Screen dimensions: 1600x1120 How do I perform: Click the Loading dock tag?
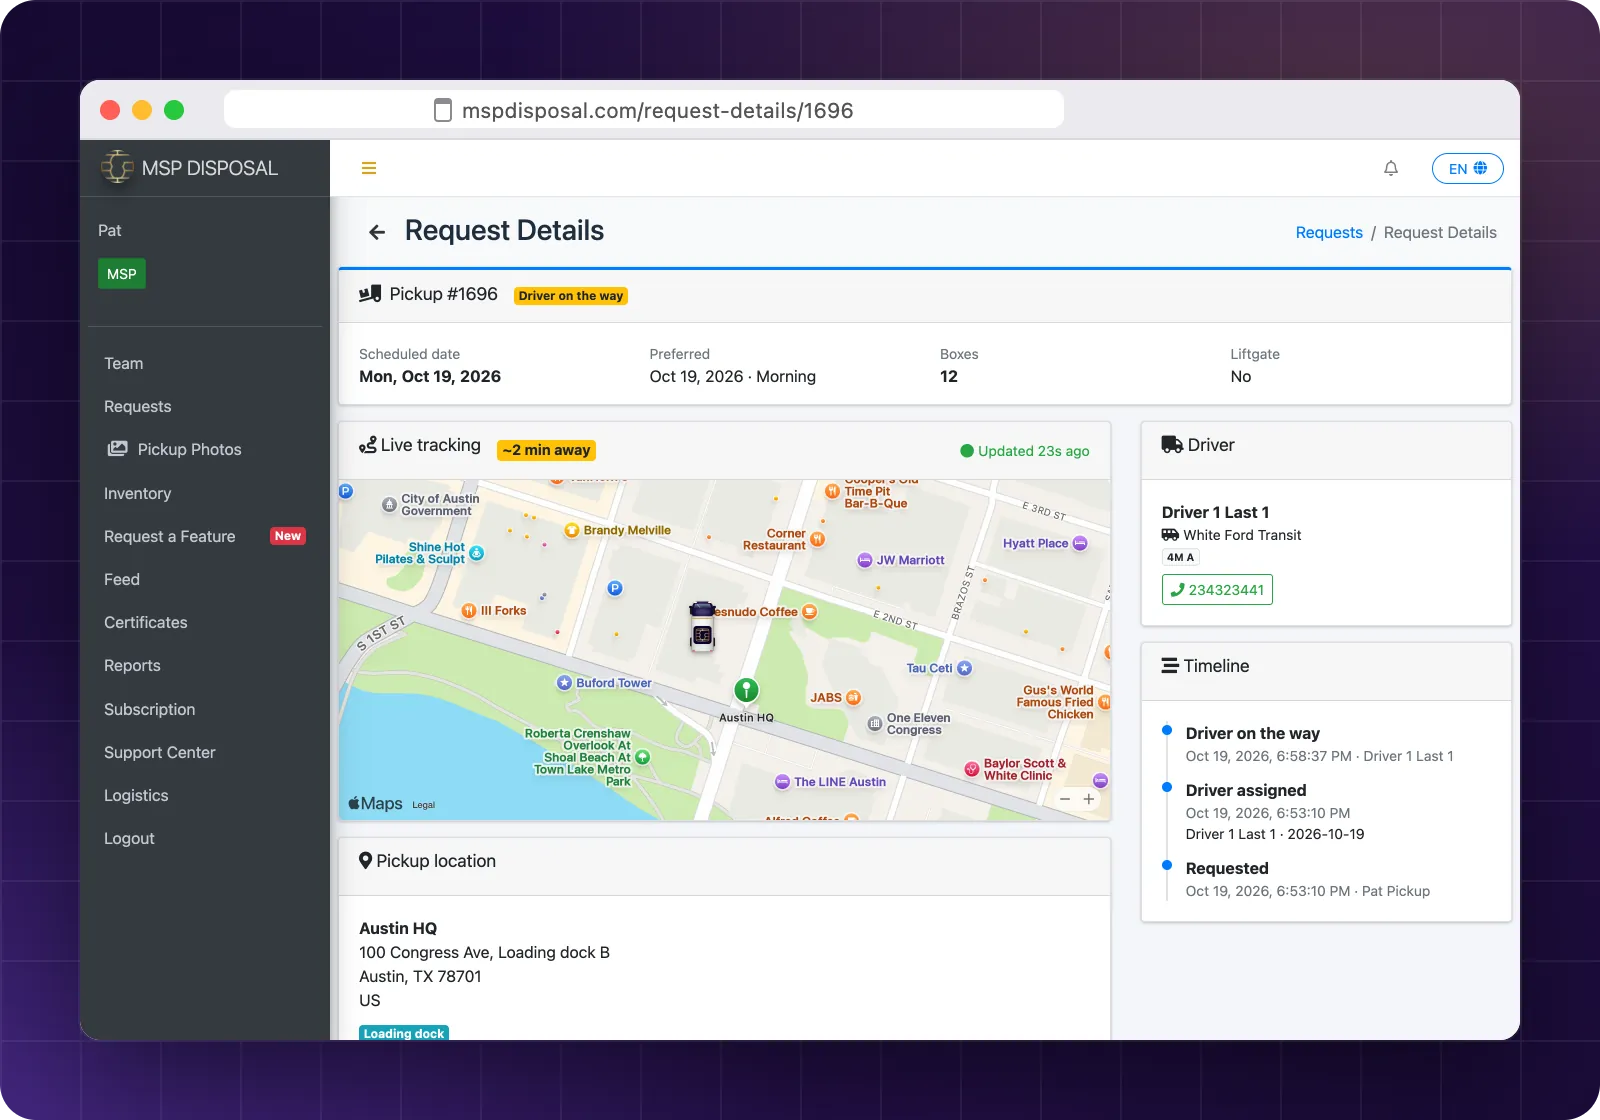click(x=404, y=1033)
